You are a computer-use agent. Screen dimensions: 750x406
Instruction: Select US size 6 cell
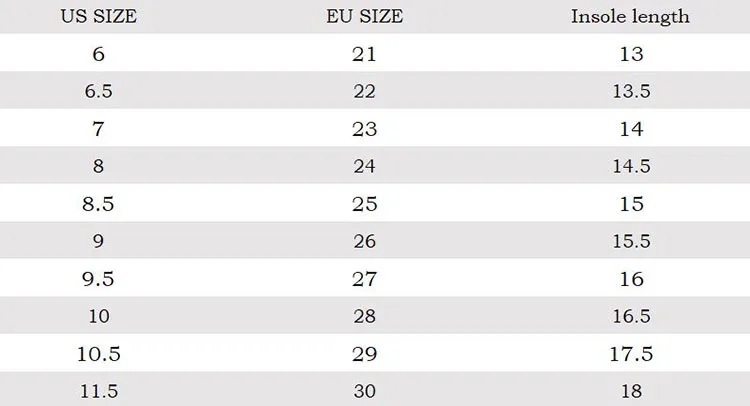click(99, 54)
